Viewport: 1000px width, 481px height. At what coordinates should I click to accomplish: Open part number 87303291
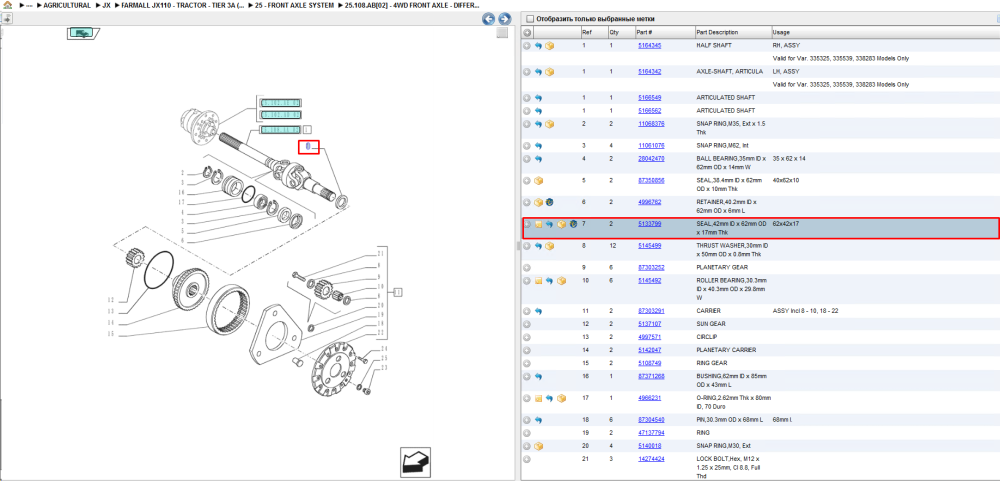pyautogui.click(x=651, y=311)
